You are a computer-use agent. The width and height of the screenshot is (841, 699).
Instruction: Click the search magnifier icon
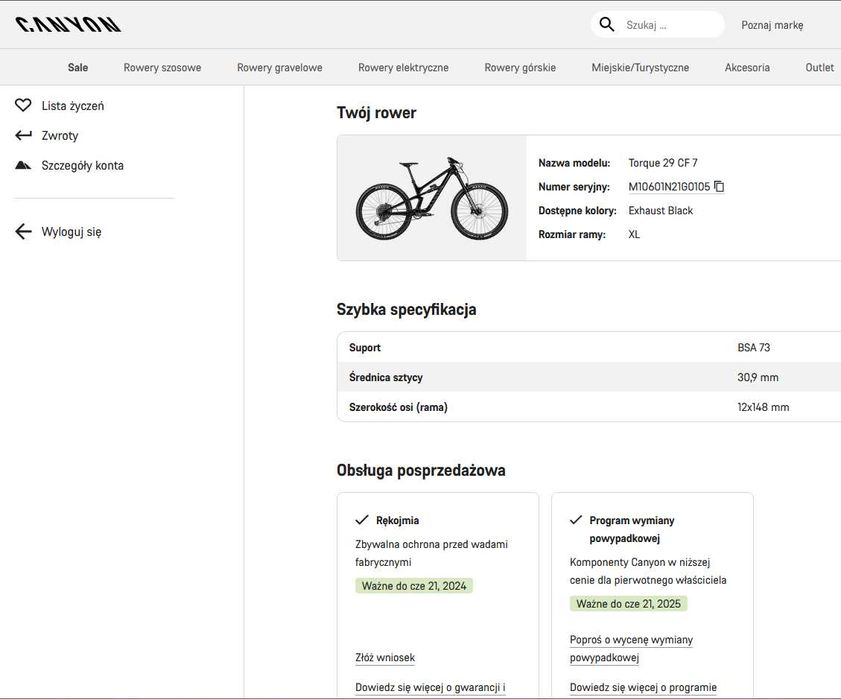tap(607, 24)
